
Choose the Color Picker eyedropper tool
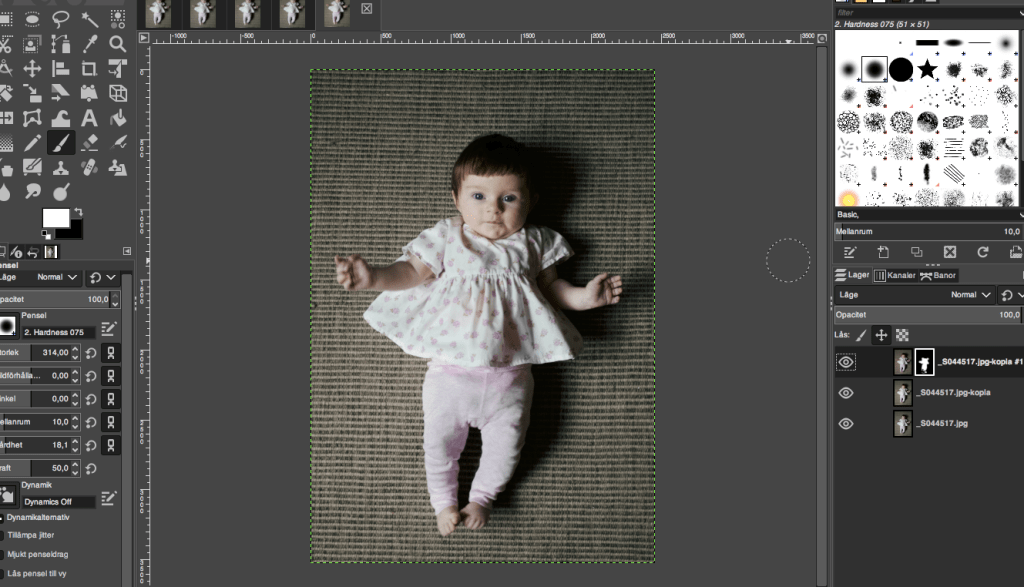tap(89, 44)
